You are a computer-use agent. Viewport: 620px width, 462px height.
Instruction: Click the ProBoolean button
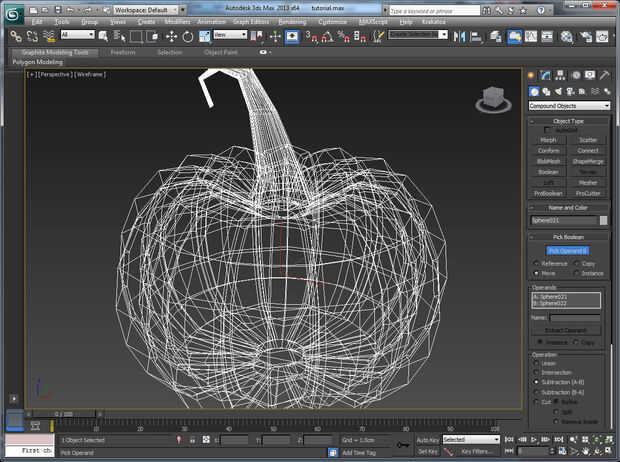click(x=548, y=192)
